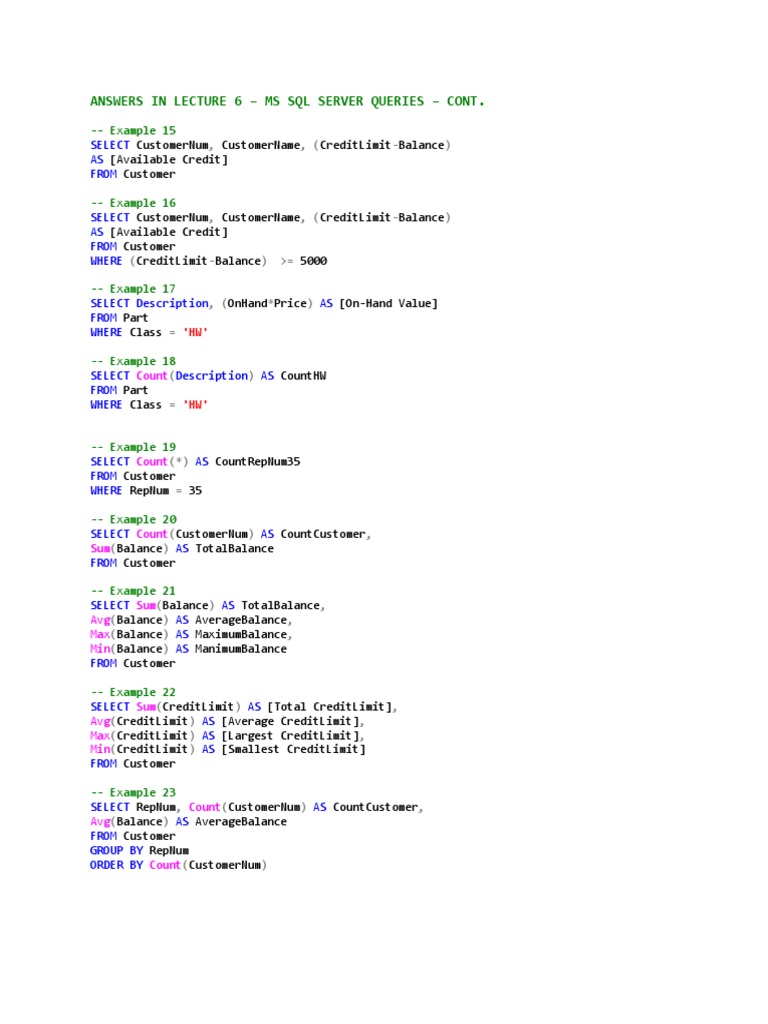Screen dimensions: 768x1024
Task: Click the 'MaximumBalance' line
Action: (191, 635)
